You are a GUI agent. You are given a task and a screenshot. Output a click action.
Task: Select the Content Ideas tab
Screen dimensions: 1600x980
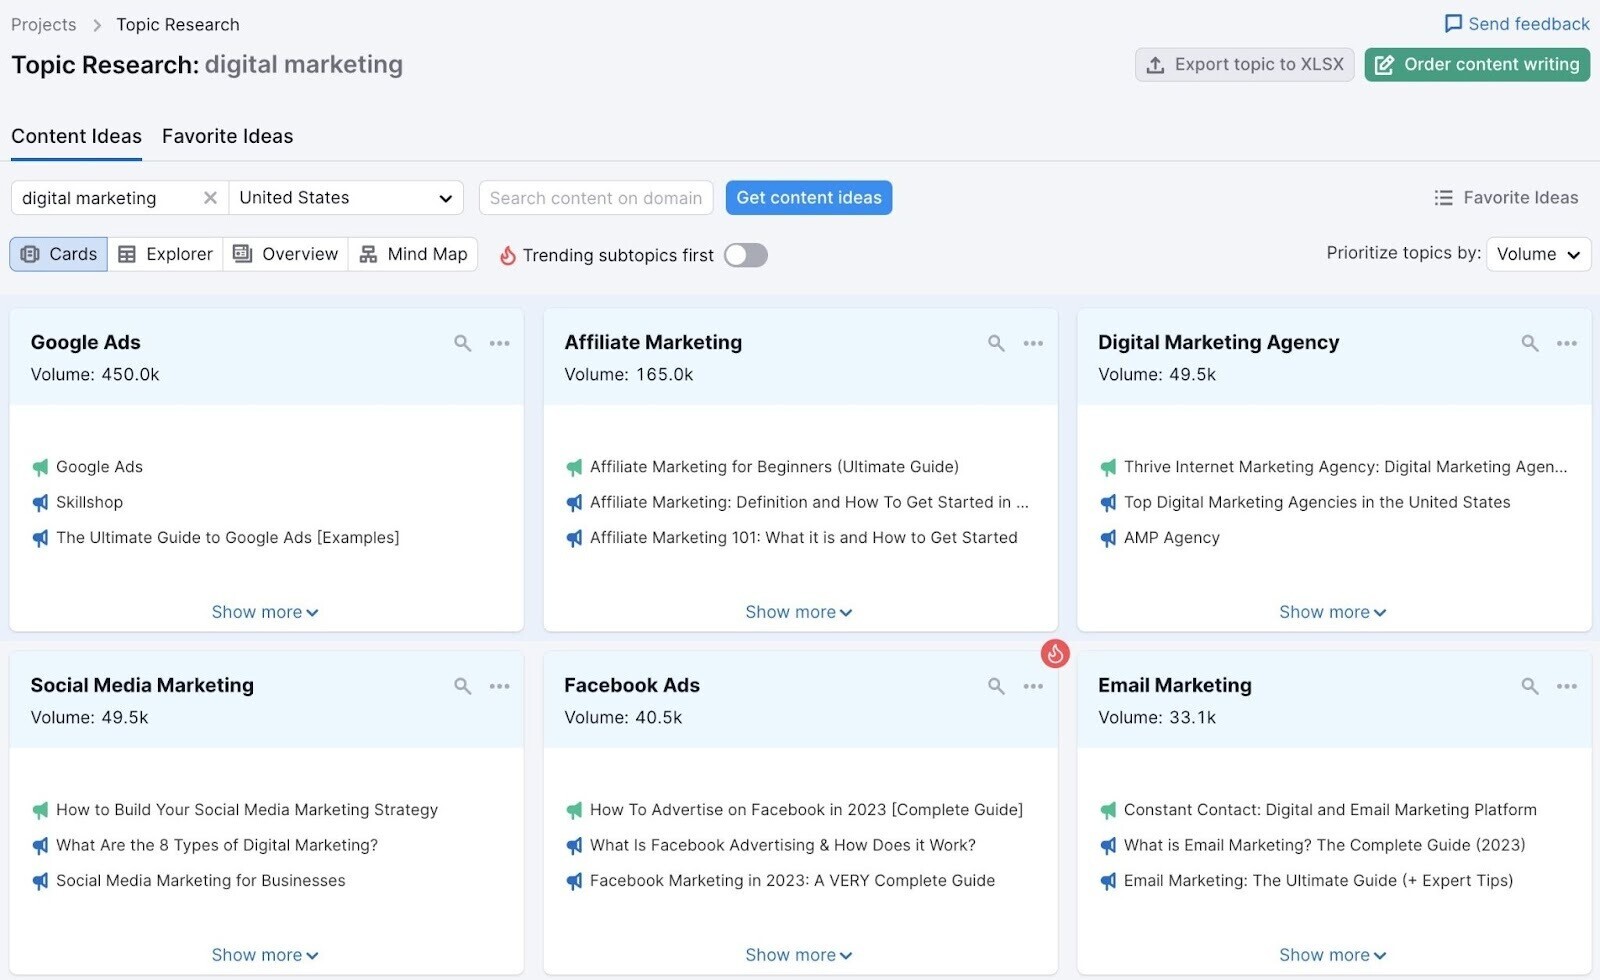pyautogui.click(x=76, y=136)
